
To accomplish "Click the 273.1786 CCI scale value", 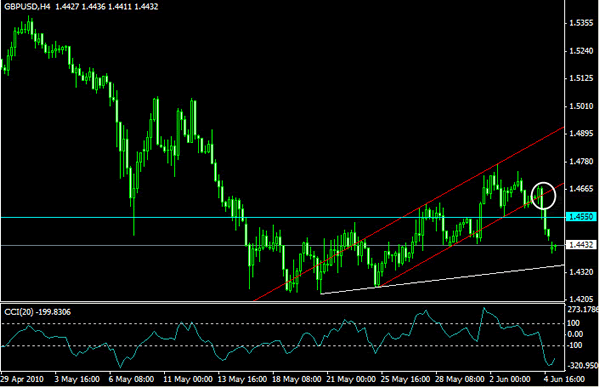I will coord(583,309).
